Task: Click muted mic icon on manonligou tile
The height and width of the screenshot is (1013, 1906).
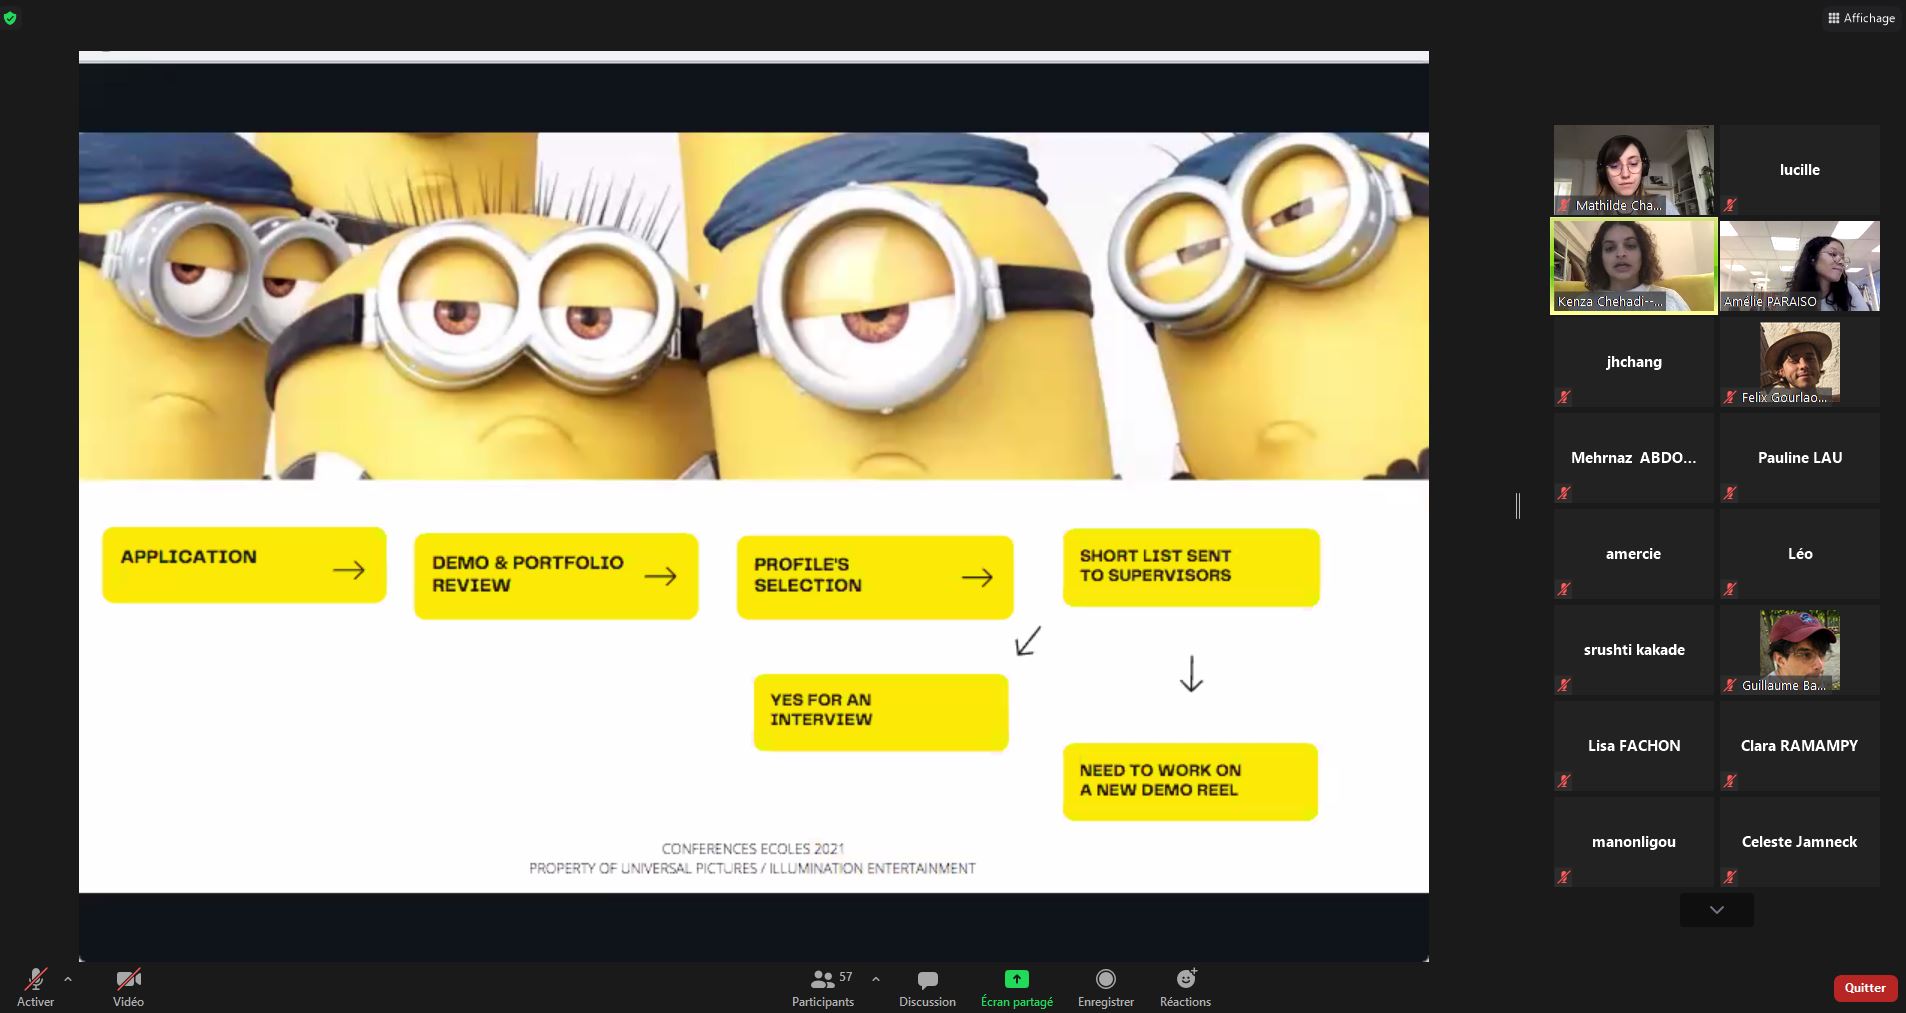Action: [x=1564, y=877]
